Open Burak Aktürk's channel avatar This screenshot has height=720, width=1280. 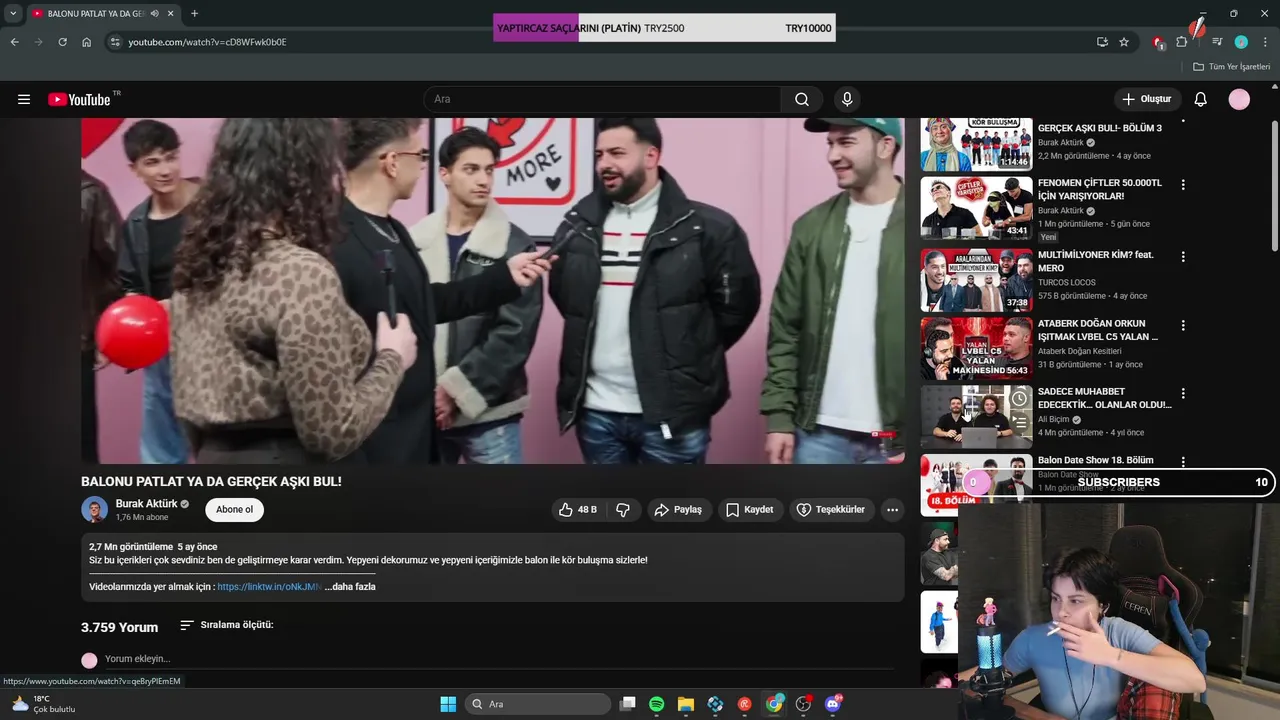pyautogui.click(x=94, y=509)
